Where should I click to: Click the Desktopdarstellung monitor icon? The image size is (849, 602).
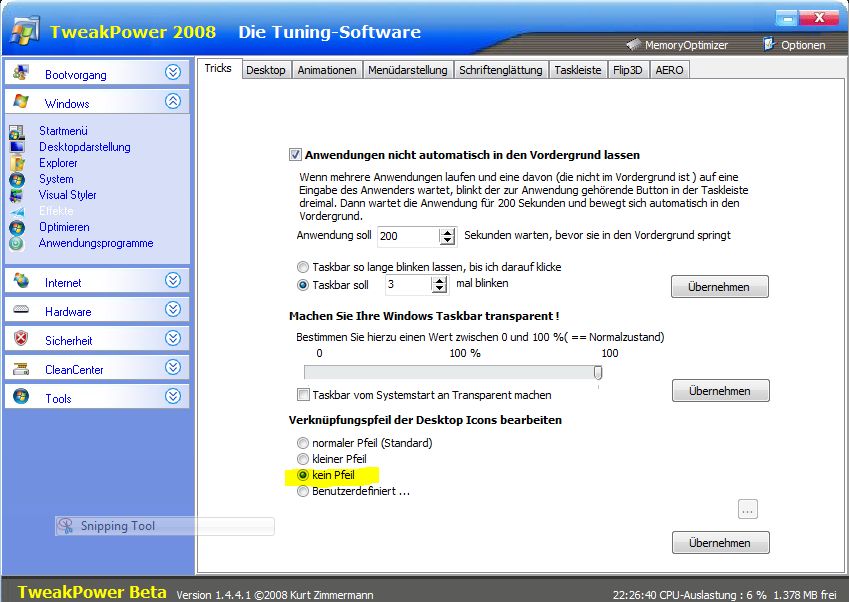[x=17, y=147]
